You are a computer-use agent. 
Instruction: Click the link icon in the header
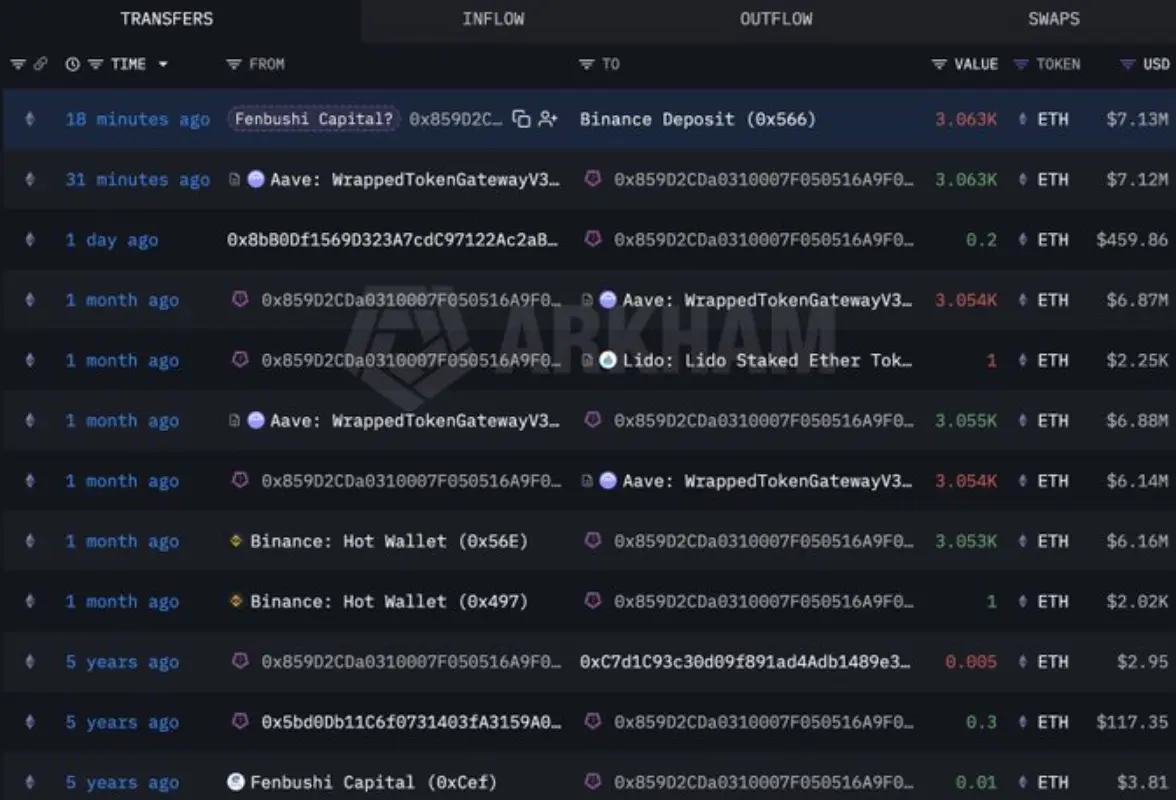(40, 64)
